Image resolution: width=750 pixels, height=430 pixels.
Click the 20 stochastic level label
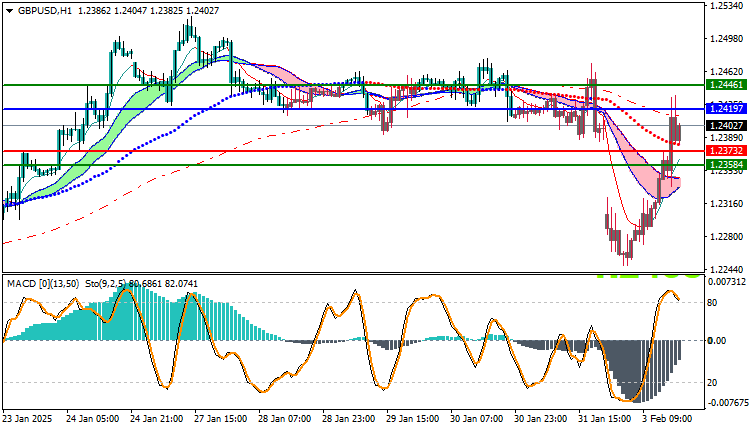tap(712, 383)
